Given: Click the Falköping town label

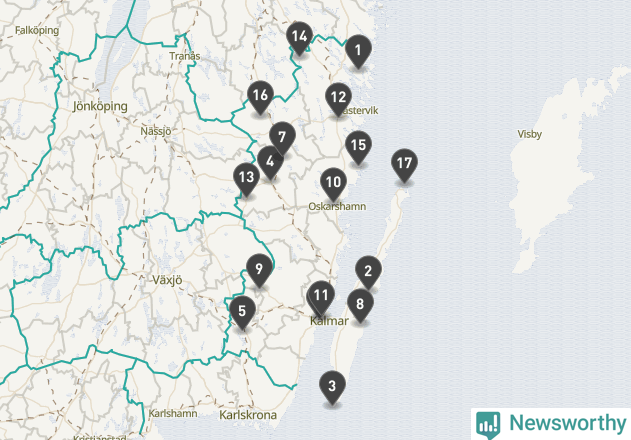Looking at the screenshot, I should (x=37, y=31).
